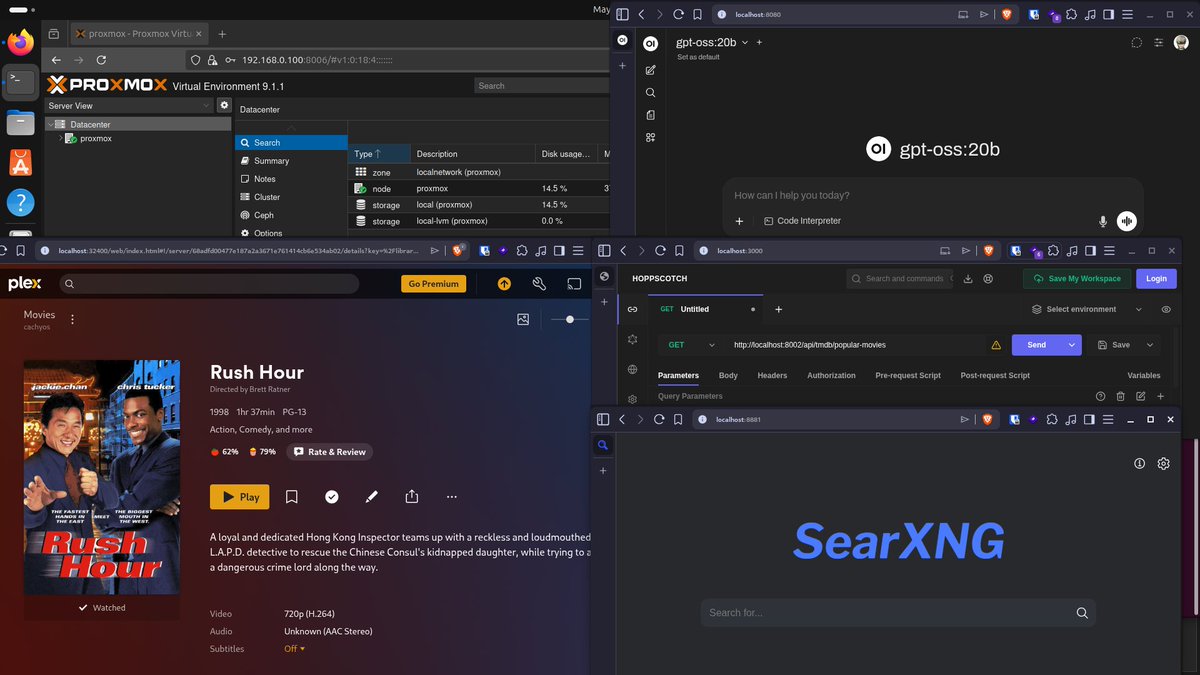Click Save My Workspace in Hoppscotch

(x=1078, y=279)
